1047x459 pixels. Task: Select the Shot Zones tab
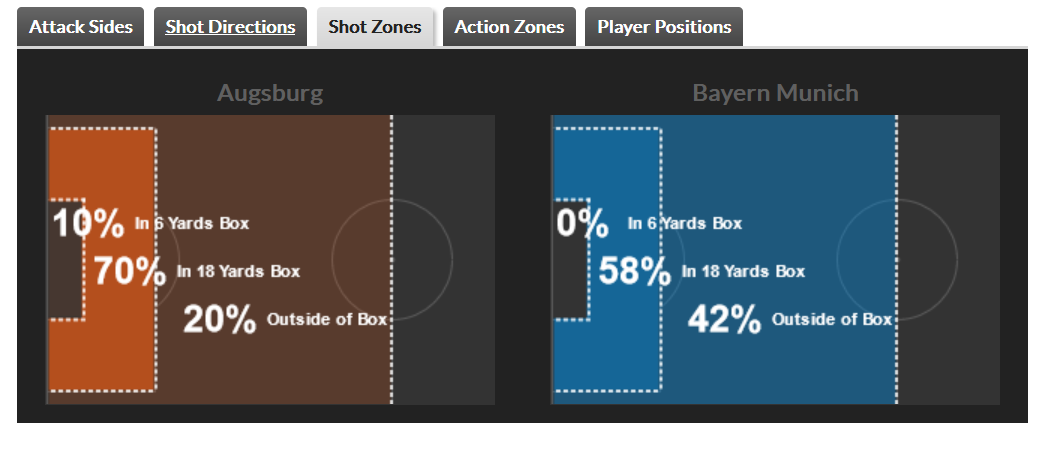pyautogui.click(x=375, y=27)
